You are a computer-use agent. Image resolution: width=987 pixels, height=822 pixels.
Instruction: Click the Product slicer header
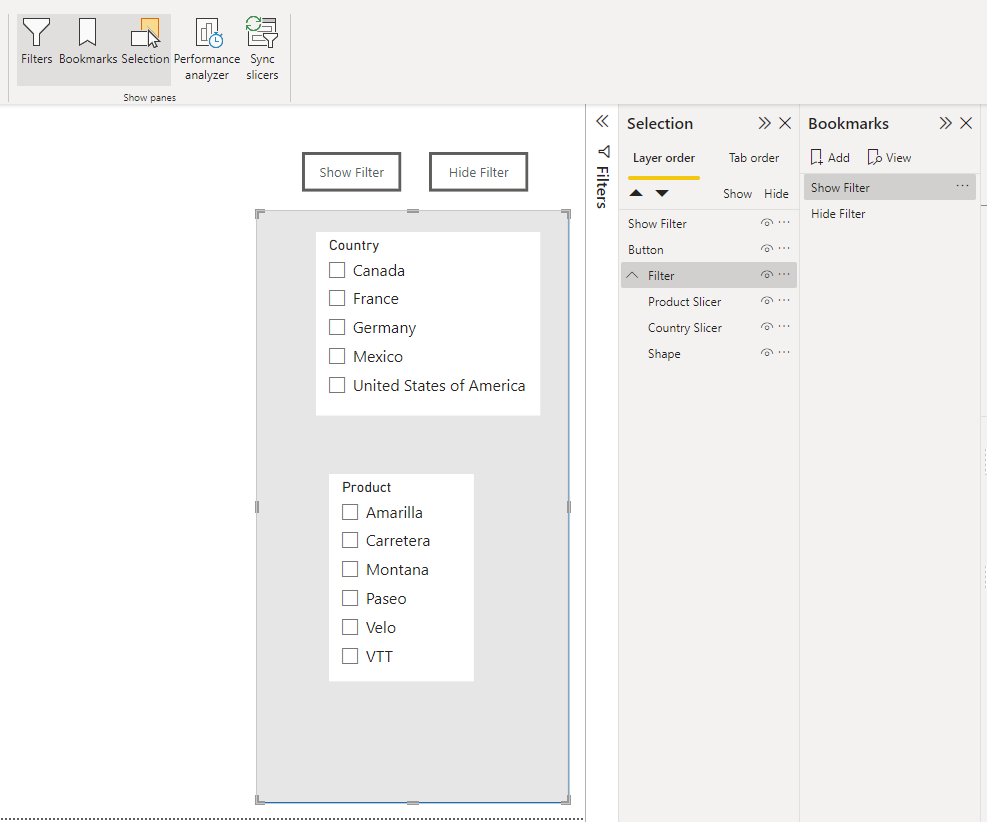pos(366,487)
